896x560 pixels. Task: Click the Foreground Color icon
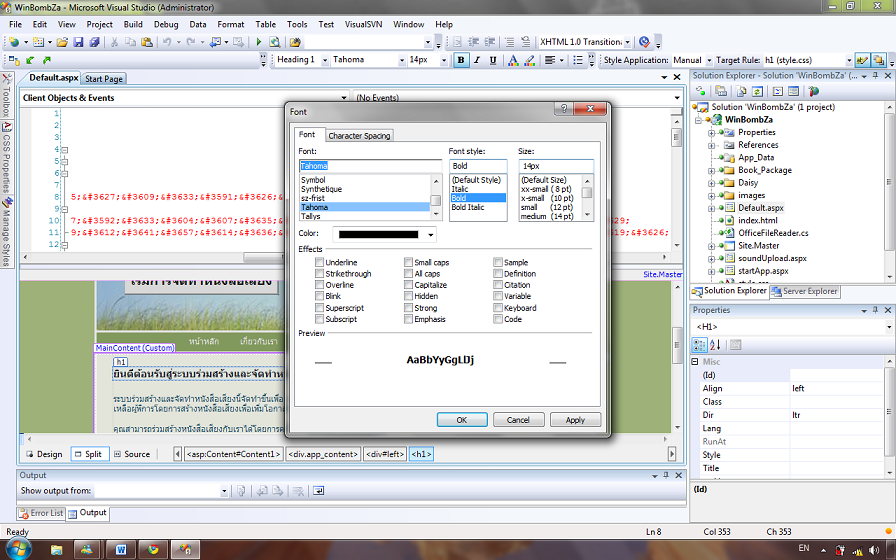pos(513,60)
